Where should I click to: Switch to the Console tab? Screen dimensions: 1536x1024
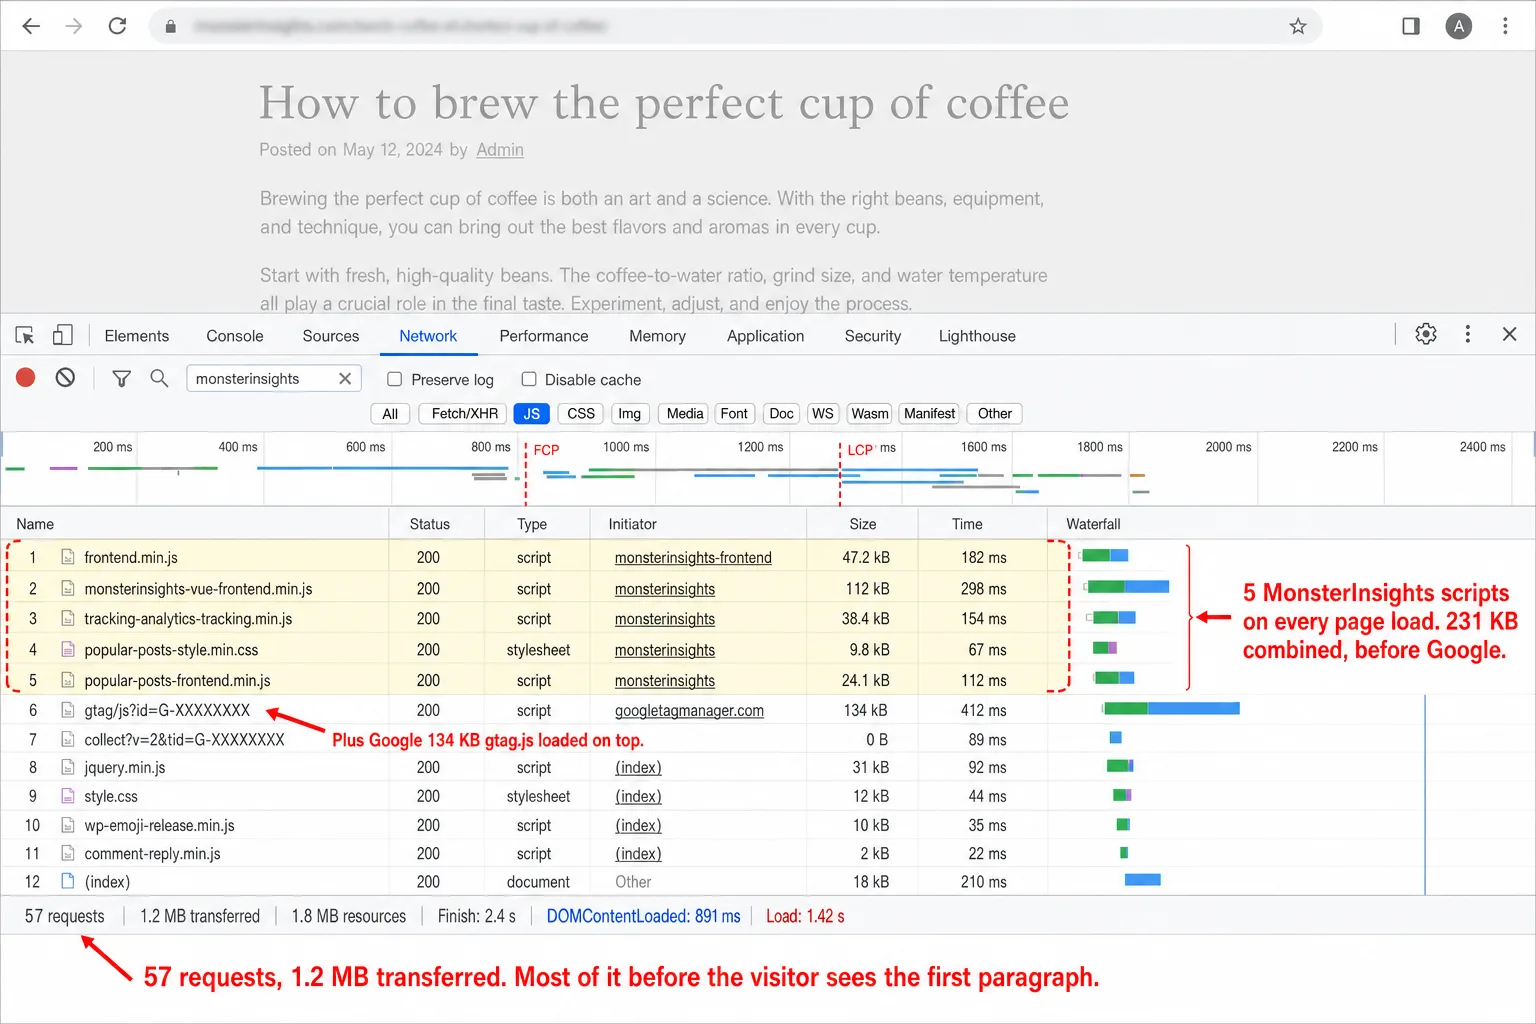click(235, 336)
